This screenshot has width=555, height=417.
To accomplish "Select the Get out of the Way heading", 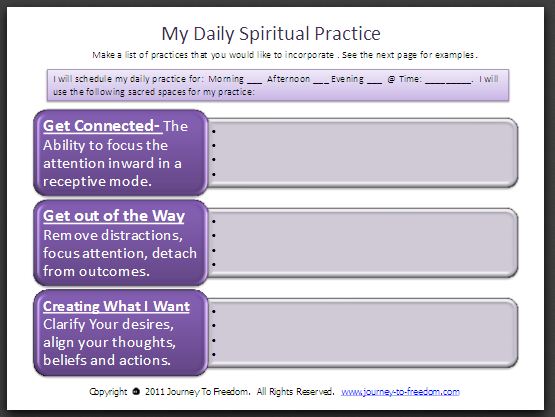I will 114,216.
